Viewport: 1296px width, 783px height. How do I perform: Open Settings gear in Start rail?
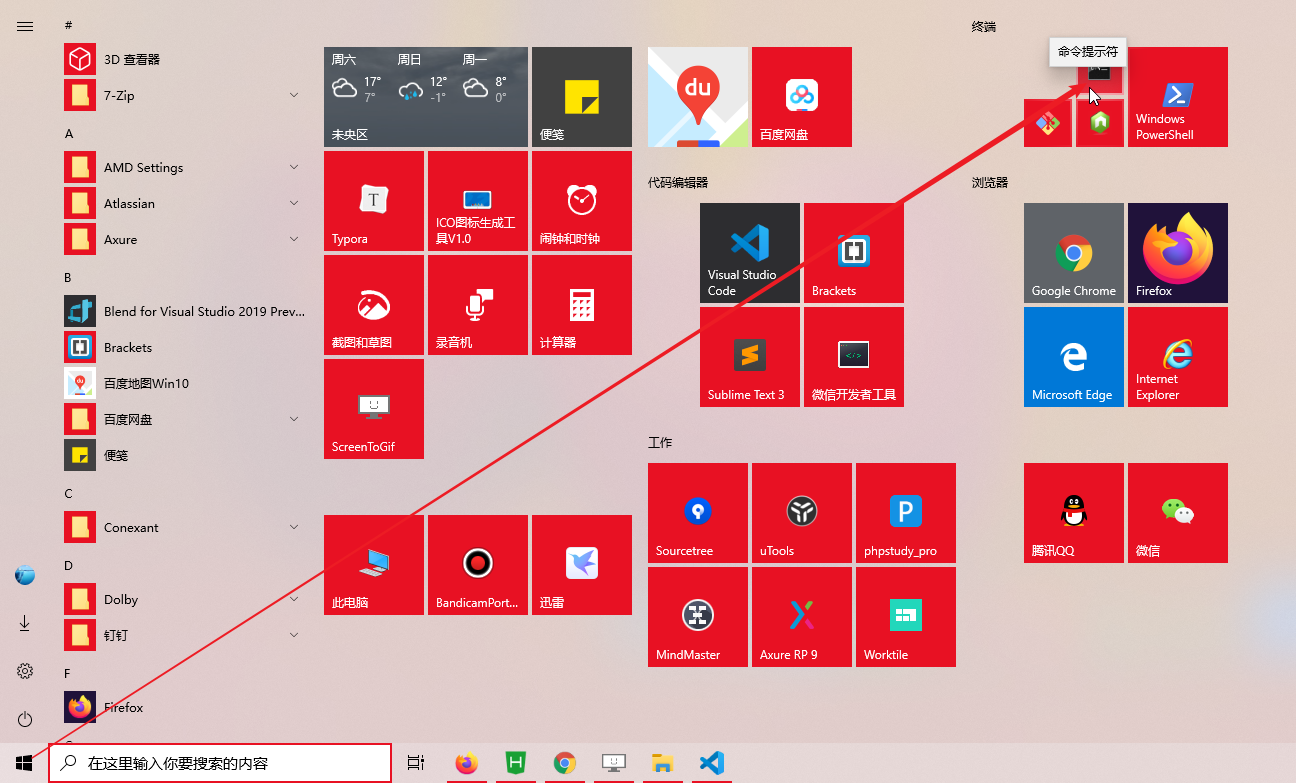pos(25,671)
